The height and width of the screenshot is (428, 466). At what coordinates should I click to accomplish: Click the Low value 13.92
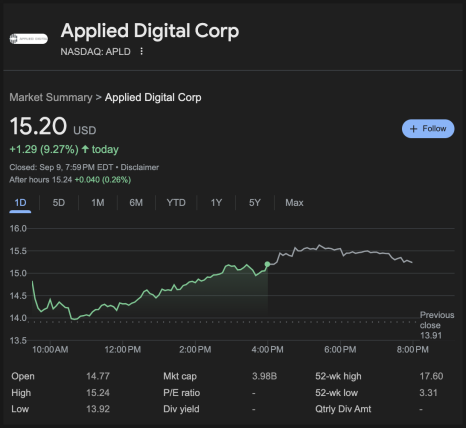(x=98, y=409)
